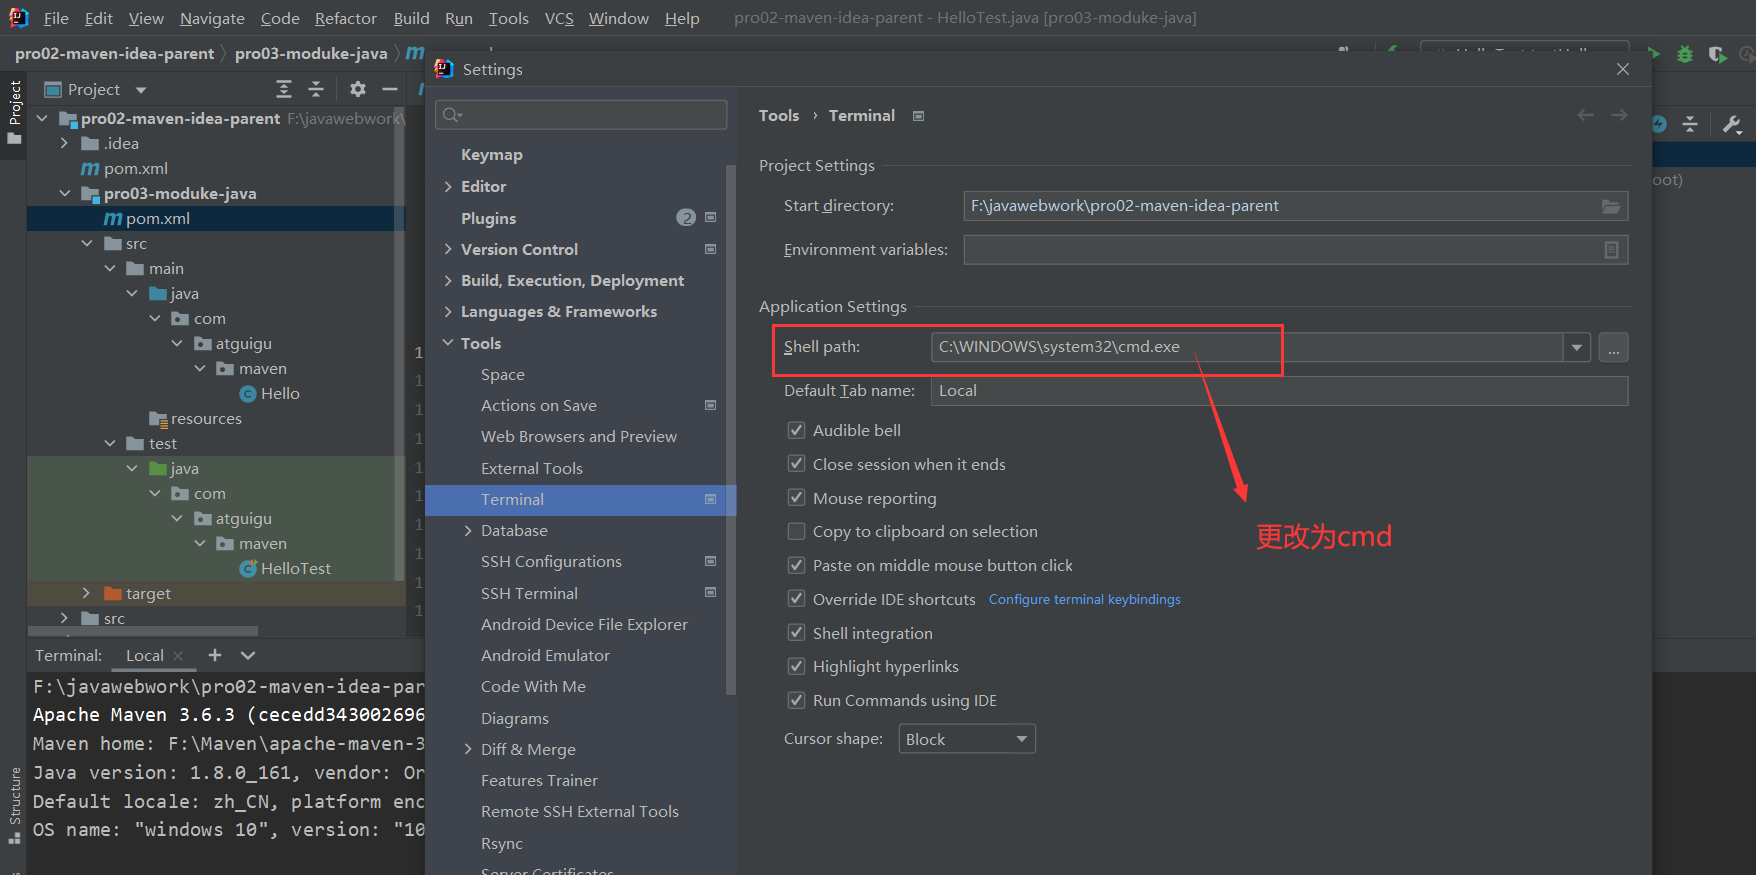Screen dimensions: 1756x875
Task: Toggle Run Commands using IDE checkbox
Action: click(796, 700)
